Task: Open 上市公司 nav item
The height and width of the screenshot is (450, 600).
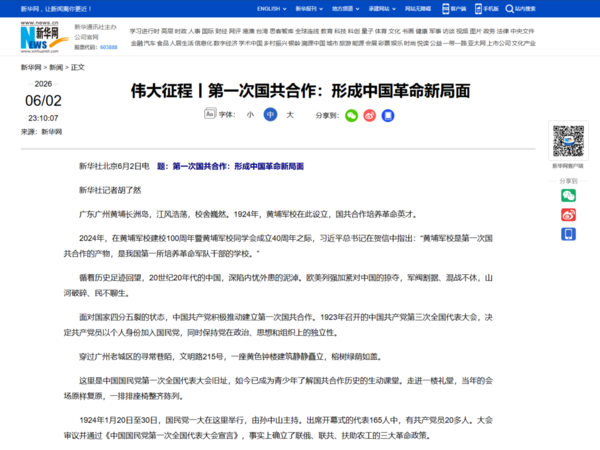Action: (x=499, y=43)
